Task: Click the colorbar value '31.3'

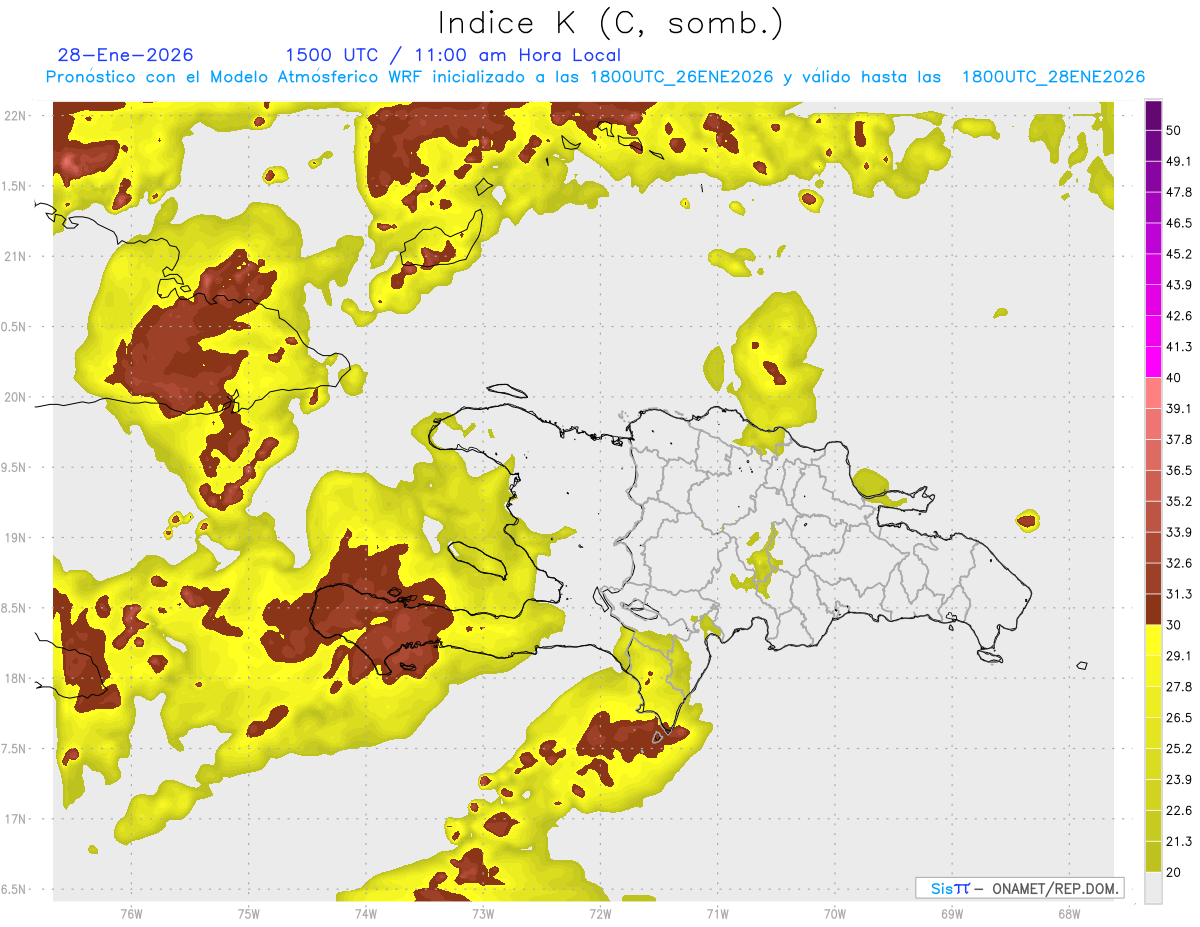Action: pos(1179,594)
